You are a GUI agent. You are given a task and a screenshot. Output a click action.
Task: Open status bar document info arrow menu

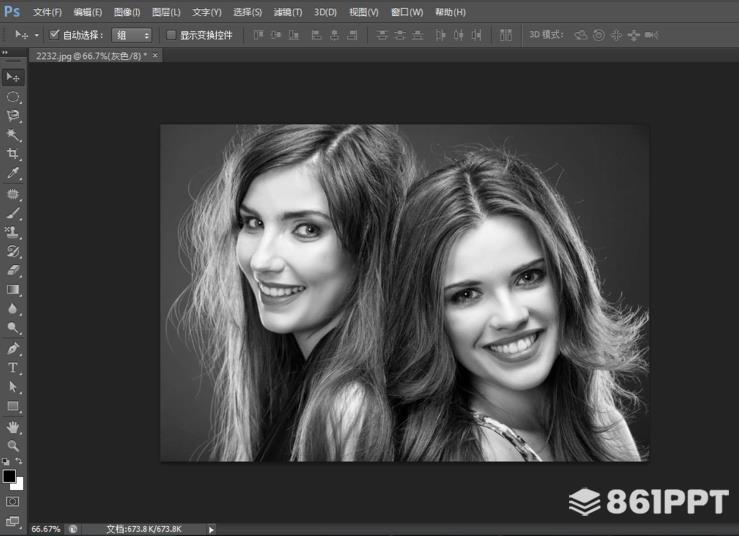210,528
